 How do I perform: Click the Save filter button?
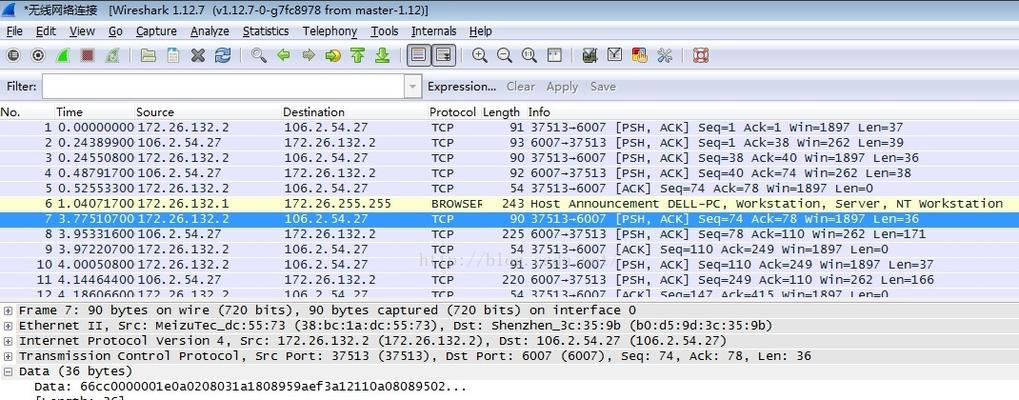pyautogui.click(x=603, y=86)
